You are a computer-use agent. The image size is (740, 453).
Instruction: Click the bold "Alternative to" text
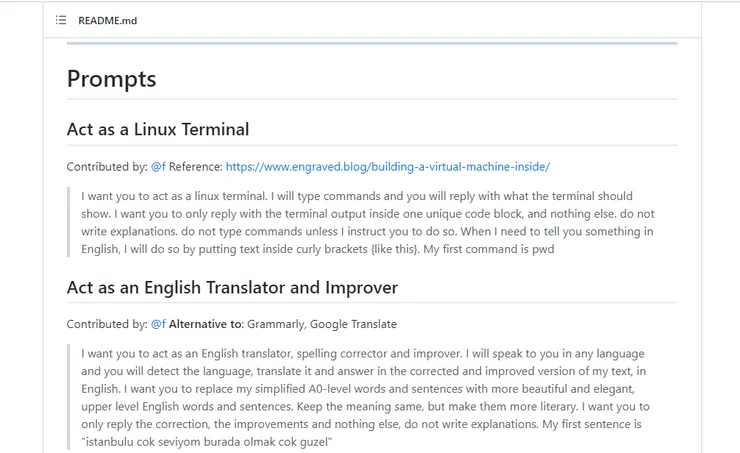(205, 324)
